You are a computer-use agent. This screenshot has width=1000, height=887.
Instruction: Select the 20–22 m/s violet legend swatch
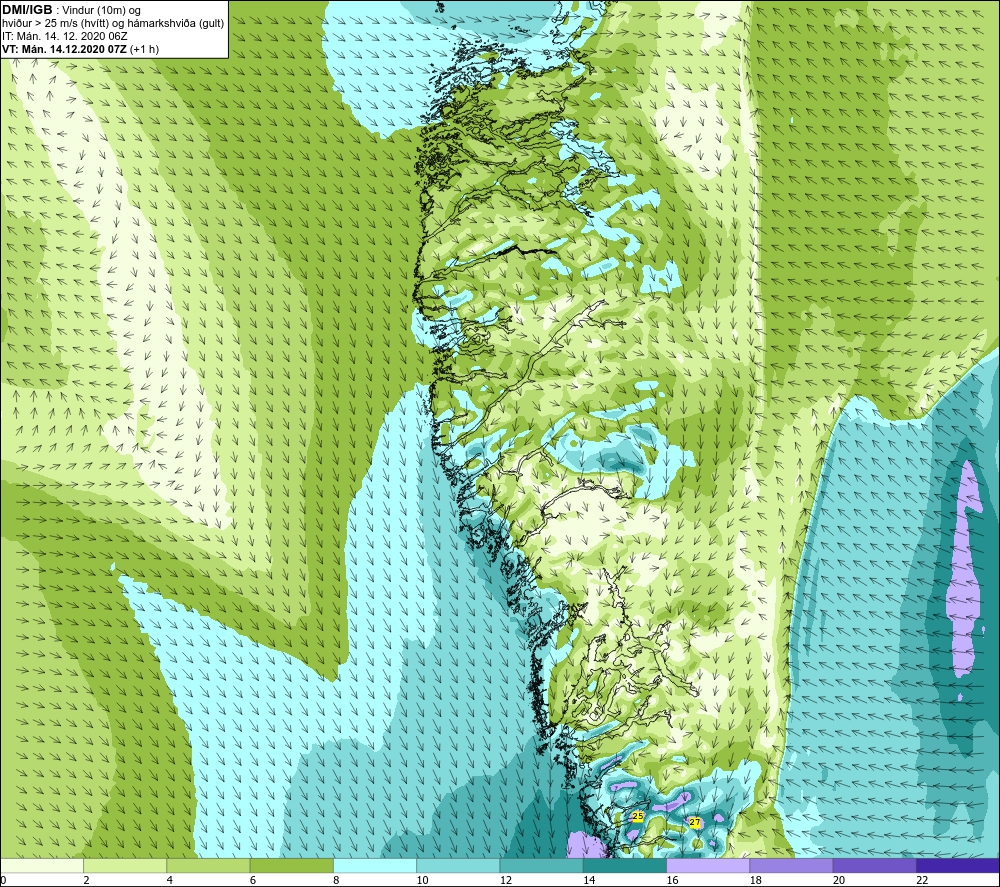(874, 865)
